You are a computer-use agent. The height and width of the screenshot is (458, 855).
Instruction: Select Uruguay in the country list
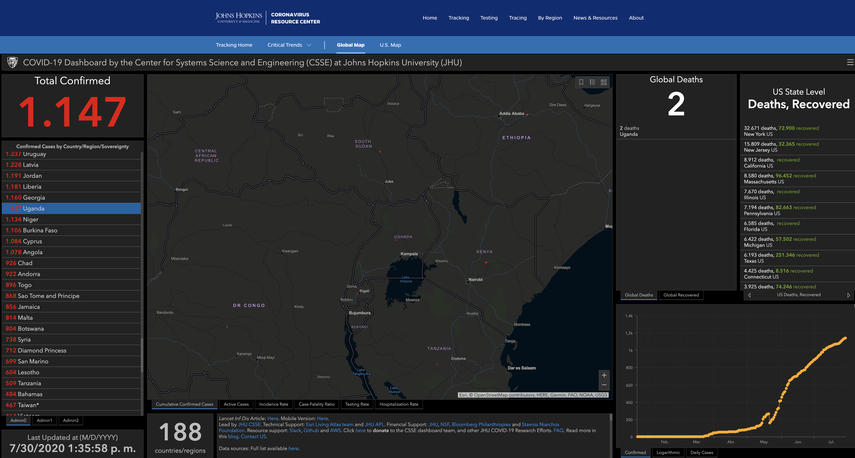[71, 154]
